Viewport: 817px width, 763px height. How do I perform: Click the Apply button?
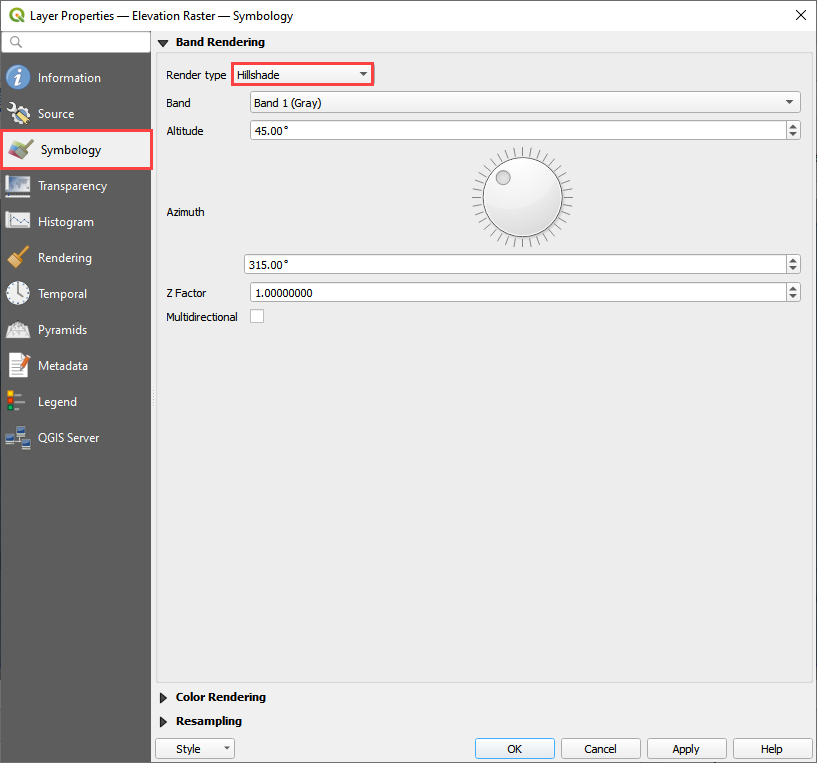686,749
